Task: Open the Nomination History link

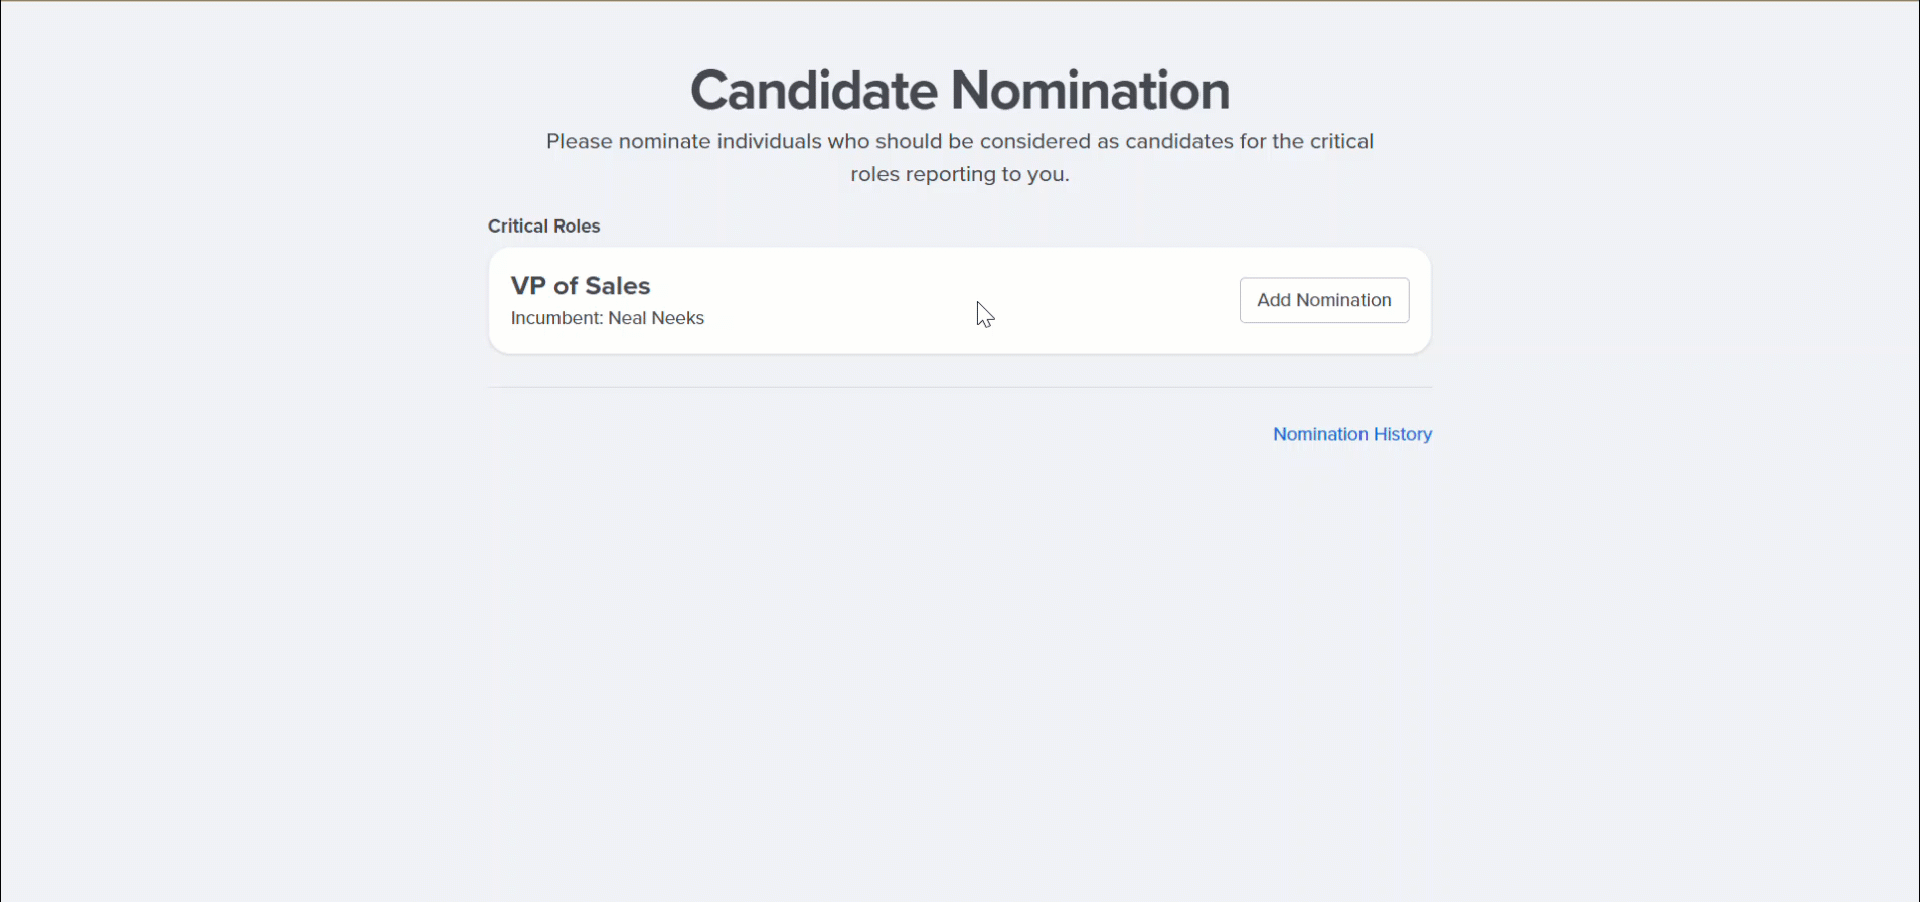Action: click(x=1352, y=434)
